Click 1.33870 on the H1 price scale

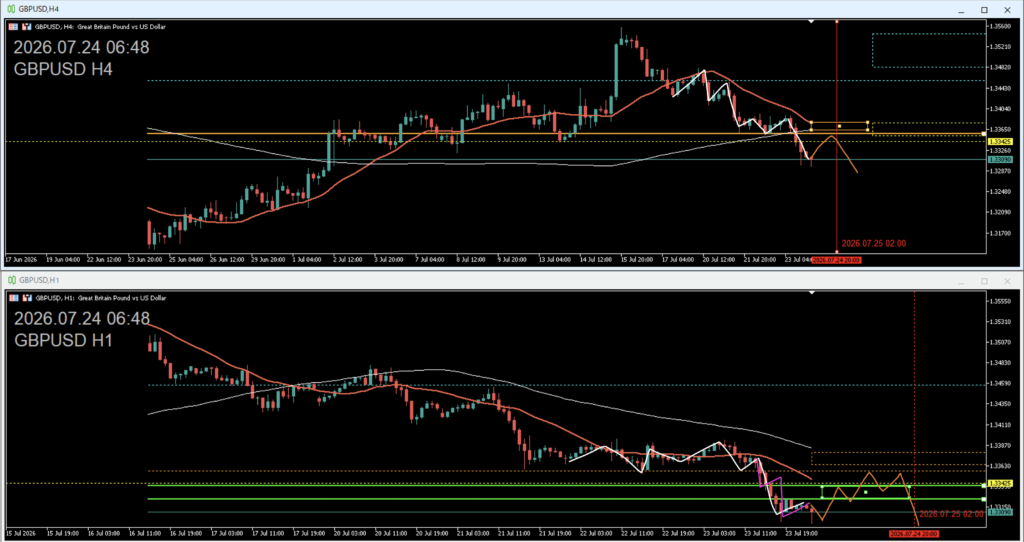(999, 445)
